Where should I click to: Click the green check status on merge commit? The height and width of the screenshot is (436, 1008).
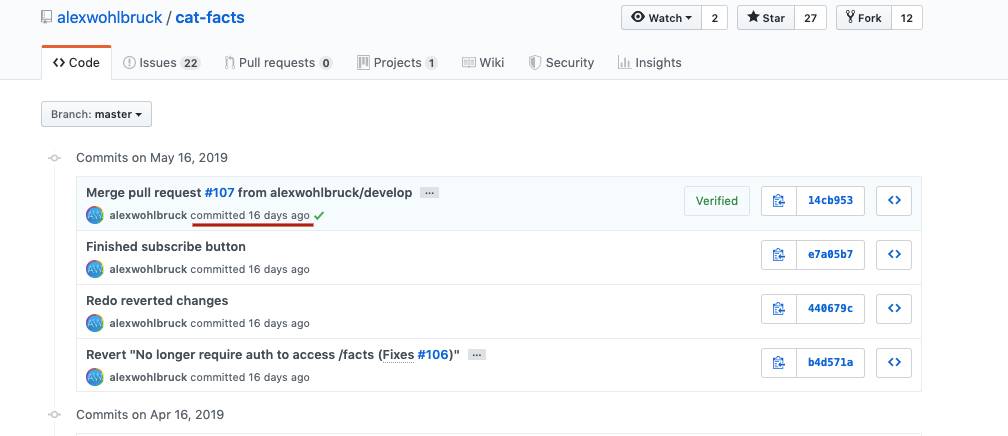(x=320, y=215)
